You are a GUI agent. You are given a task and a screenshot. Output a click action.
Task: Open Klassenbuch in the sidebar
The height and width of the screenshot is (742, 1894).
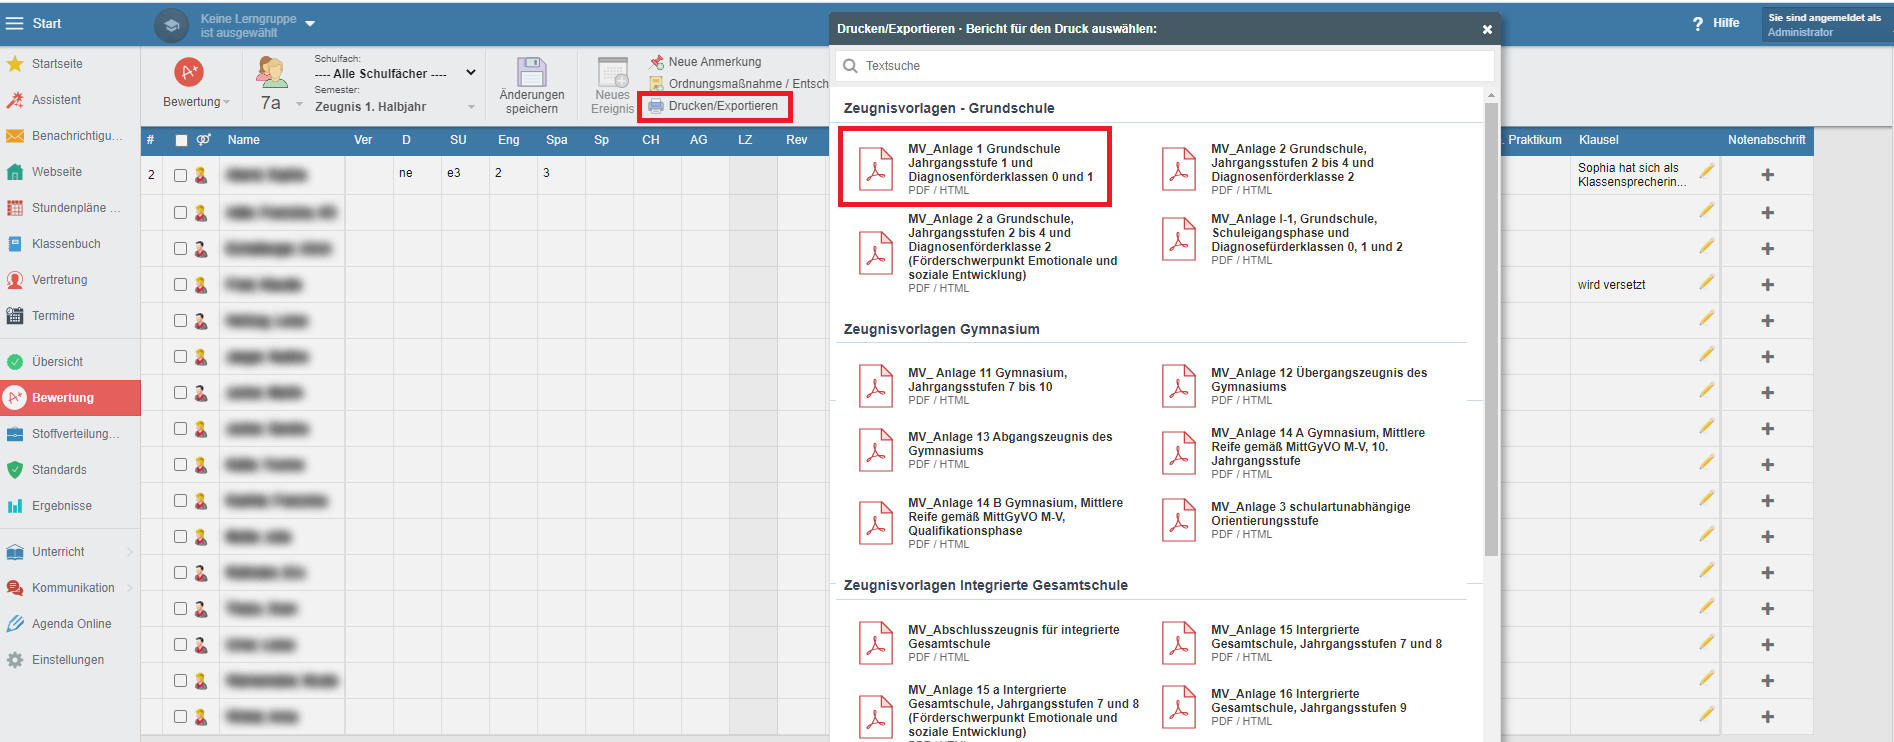pyautogui.click(x=66, y=244)
